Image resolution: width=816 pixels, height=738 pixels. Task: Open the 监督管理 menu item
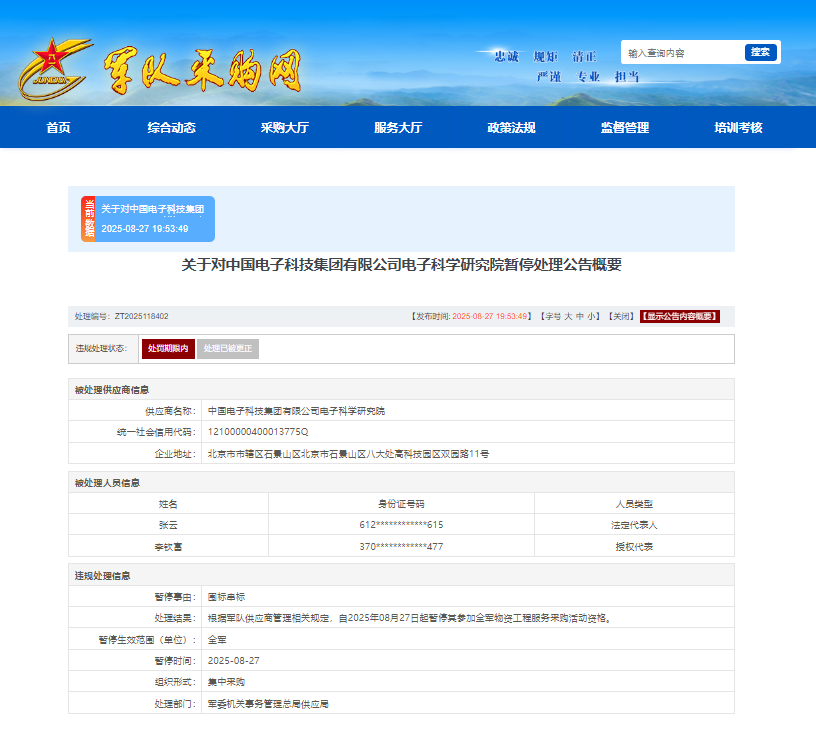coord(625,128)
